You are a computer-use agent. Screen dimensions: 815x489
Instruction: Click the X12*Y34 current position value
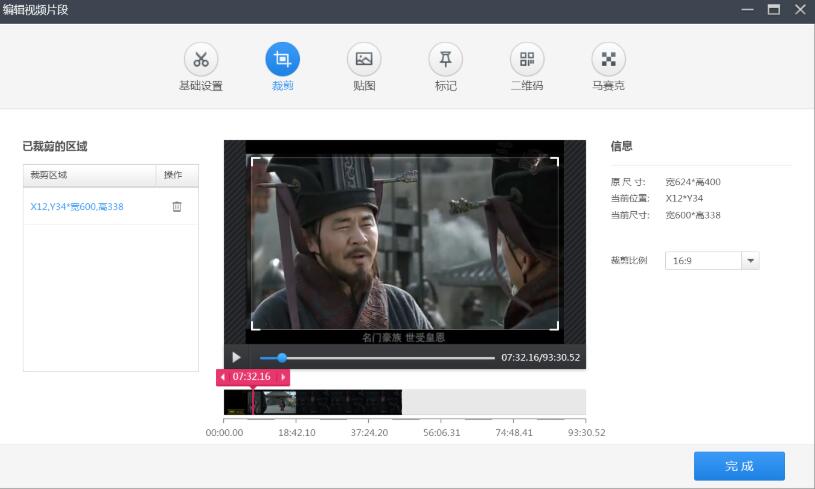[x=684, y=199]
